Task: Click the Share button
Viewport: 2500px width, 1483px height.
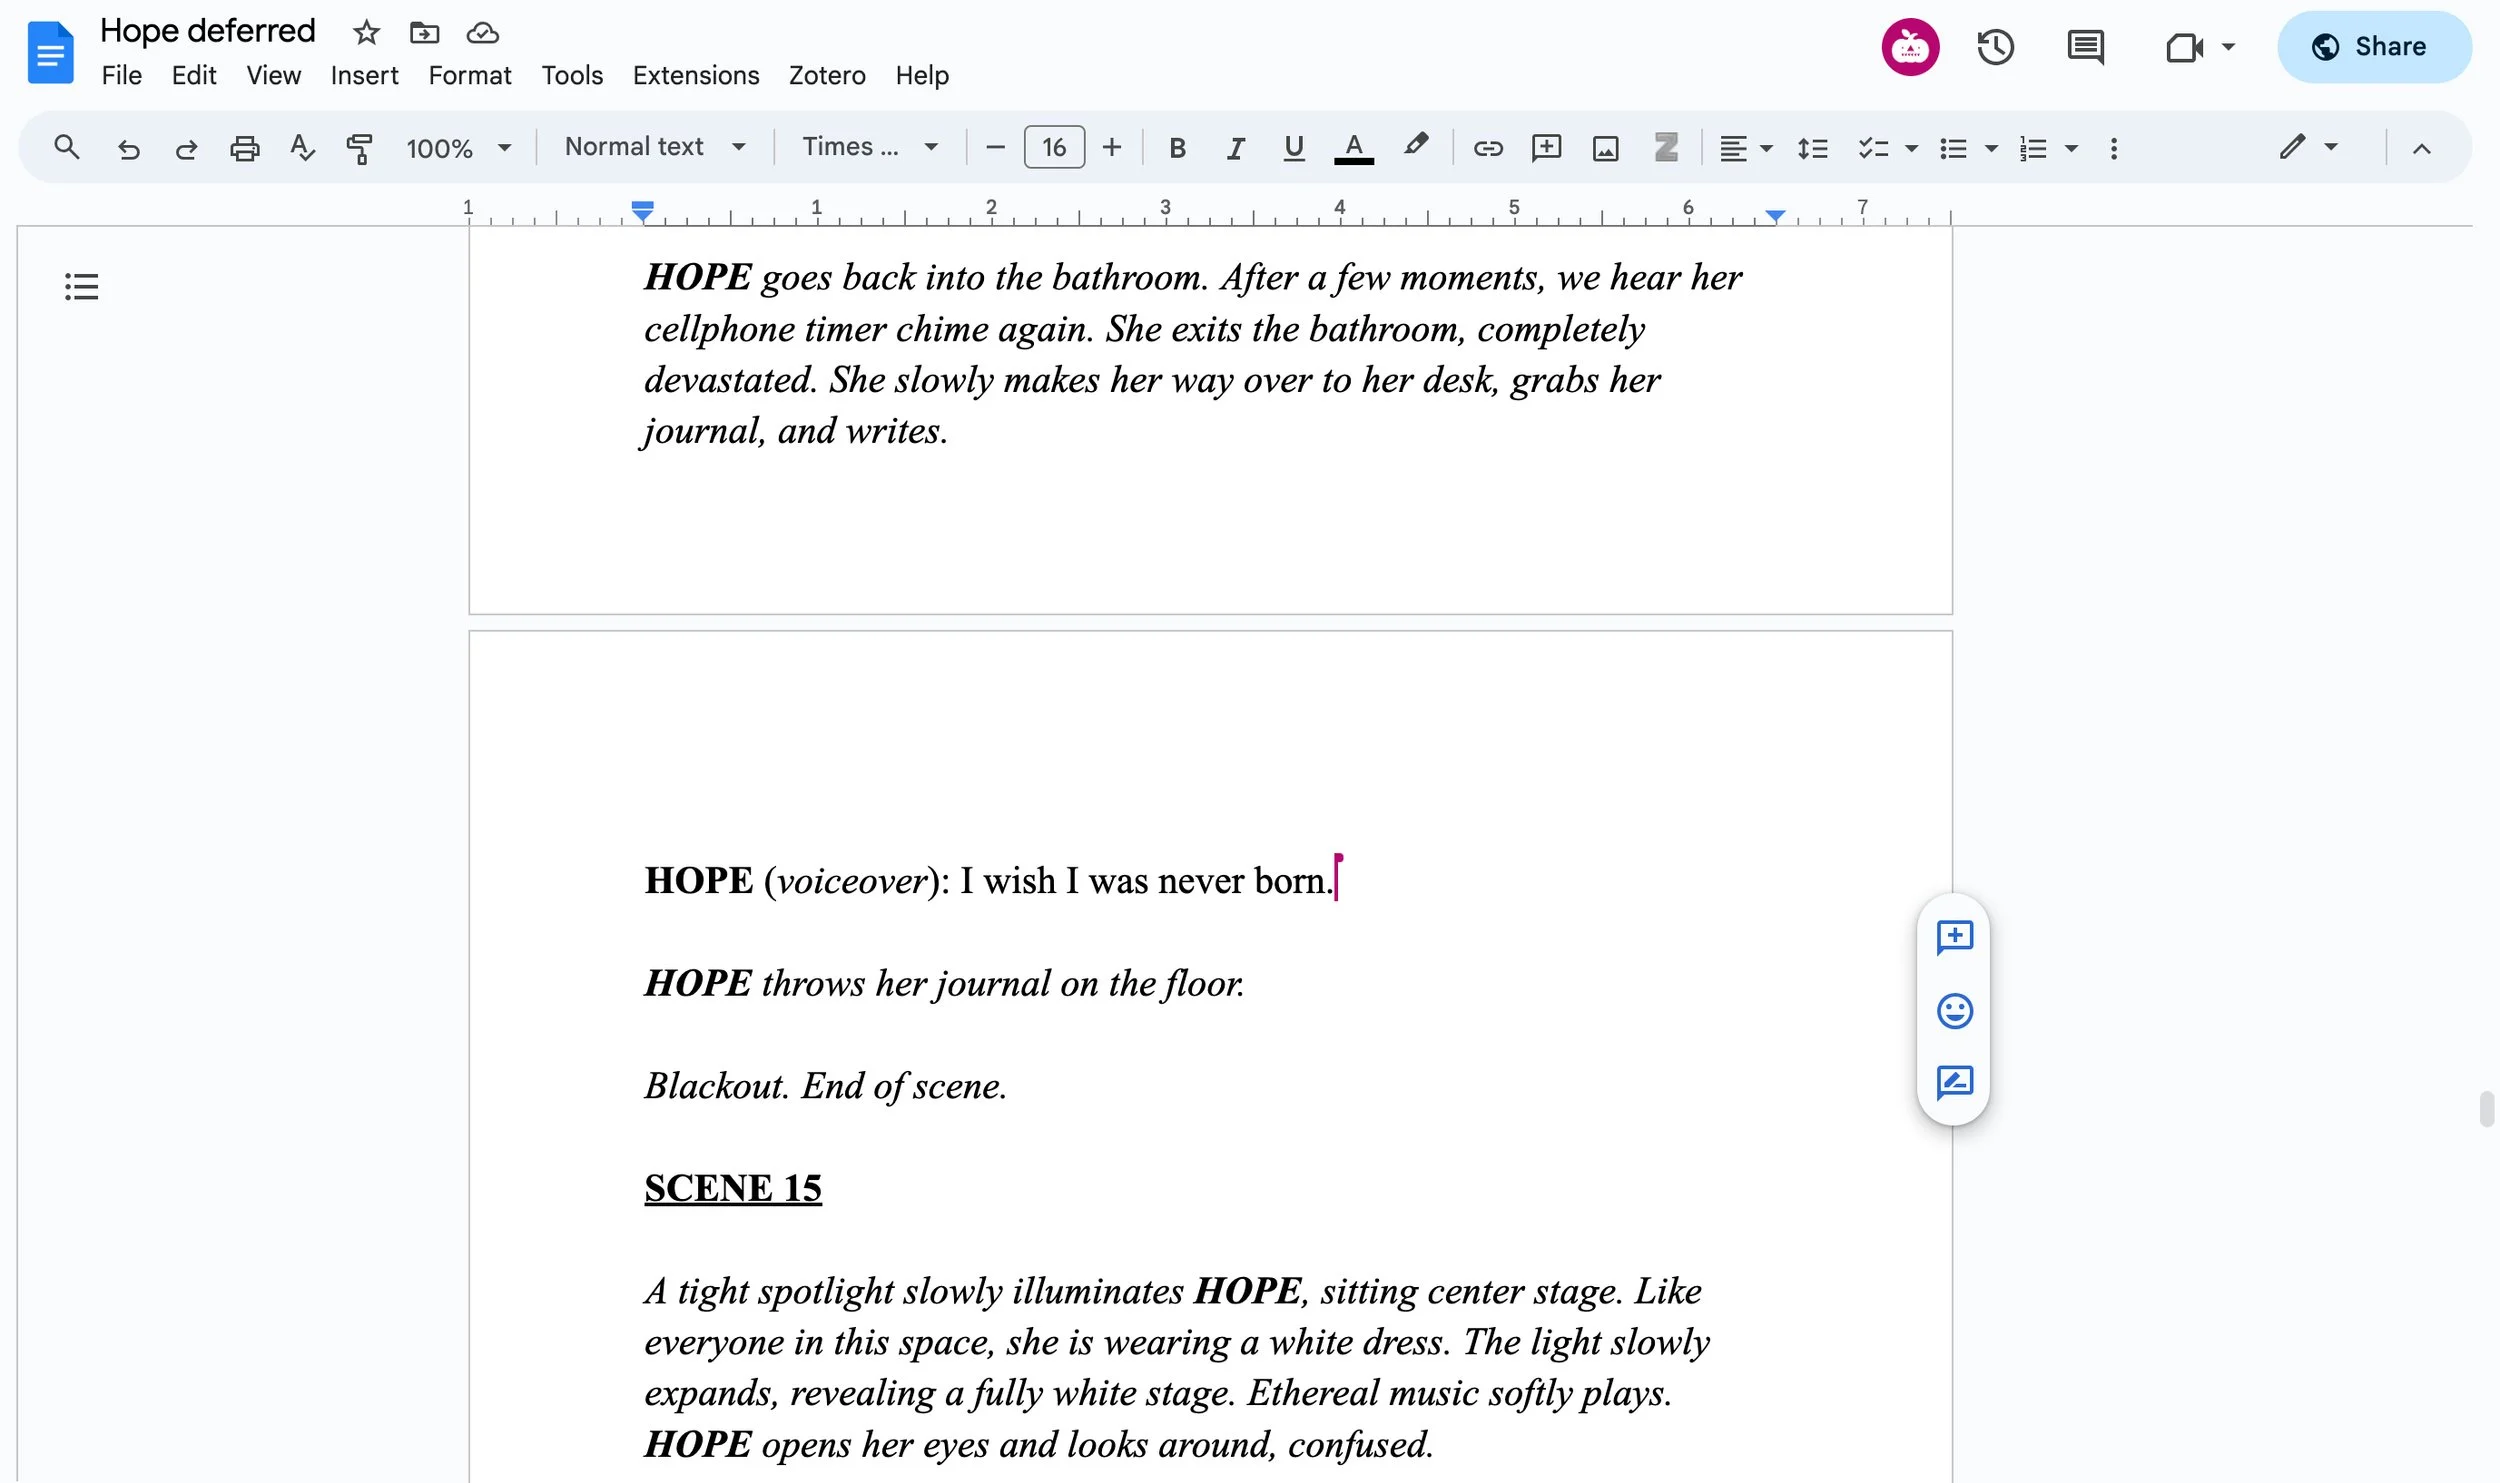Action: pyautogui.click(x=2373, y=47)
